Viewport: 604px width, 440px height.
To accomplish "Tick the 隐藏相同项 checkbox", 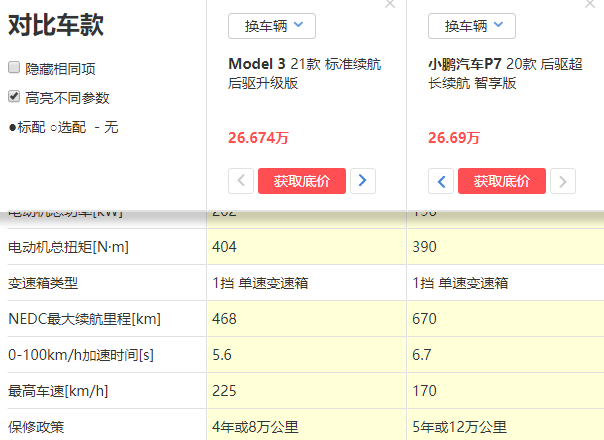I will 14,67.
